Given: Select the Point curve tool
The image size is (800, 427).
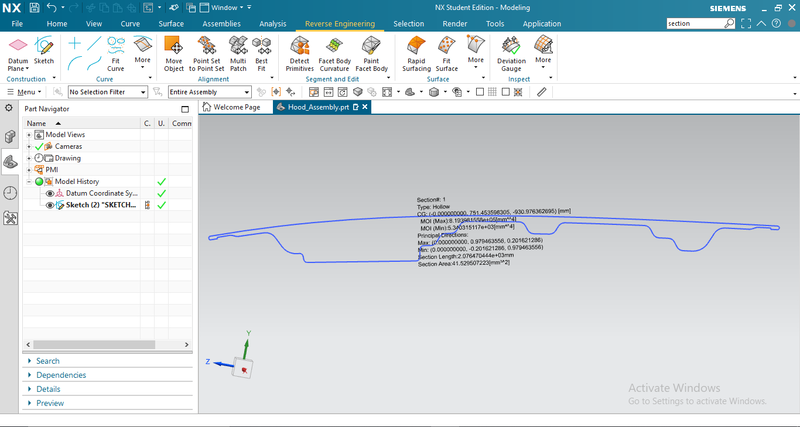Looking at the screenshot, I should pyautogui.click(x=74, y=43).
